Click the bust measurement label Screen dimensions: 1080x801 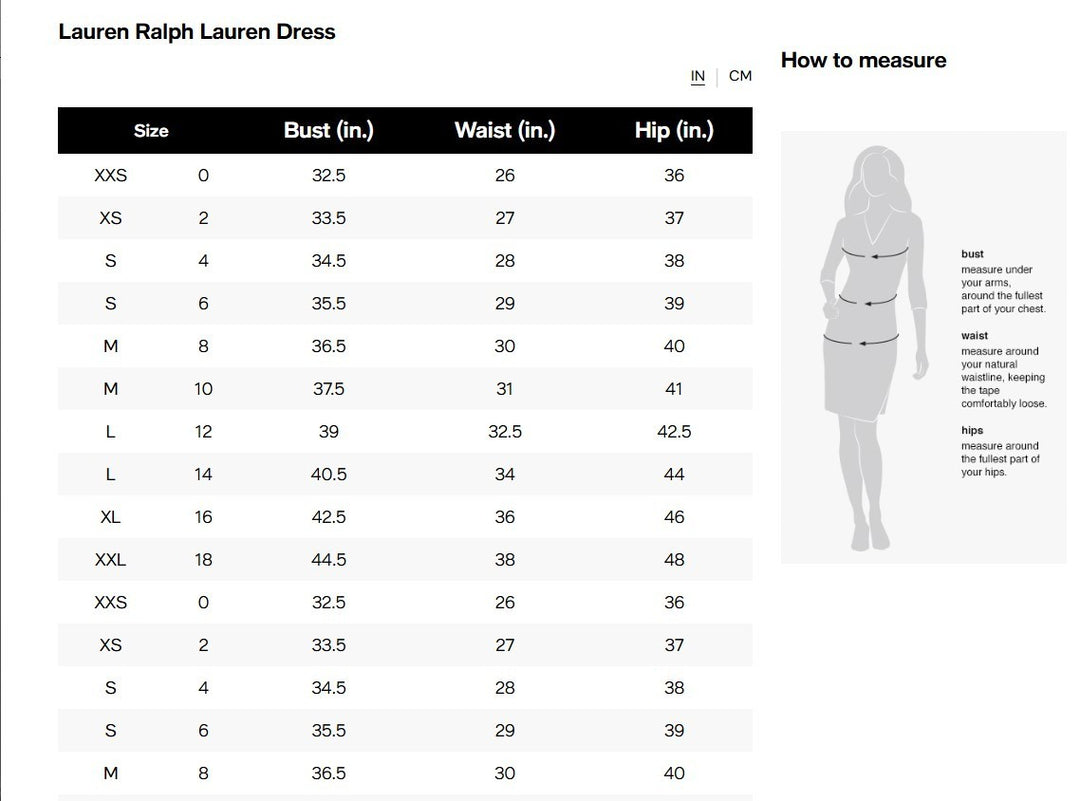coord(972,254)
